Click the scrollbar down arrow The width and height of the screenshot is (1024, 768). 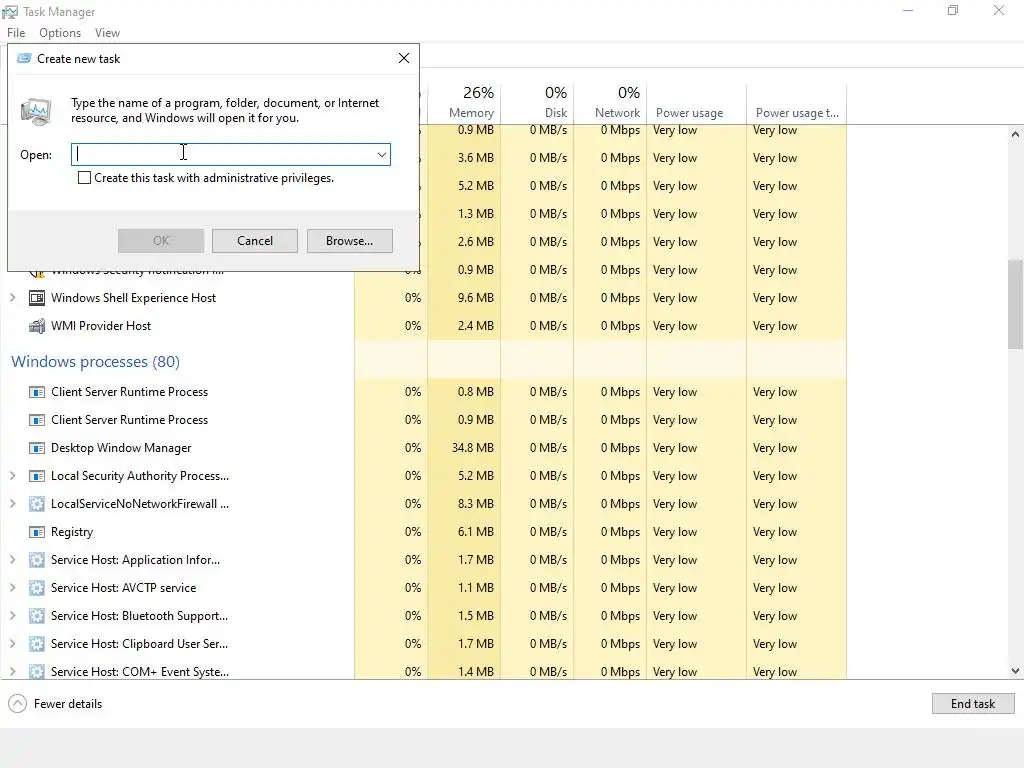pyautogui.click(x=1015, y=671)
